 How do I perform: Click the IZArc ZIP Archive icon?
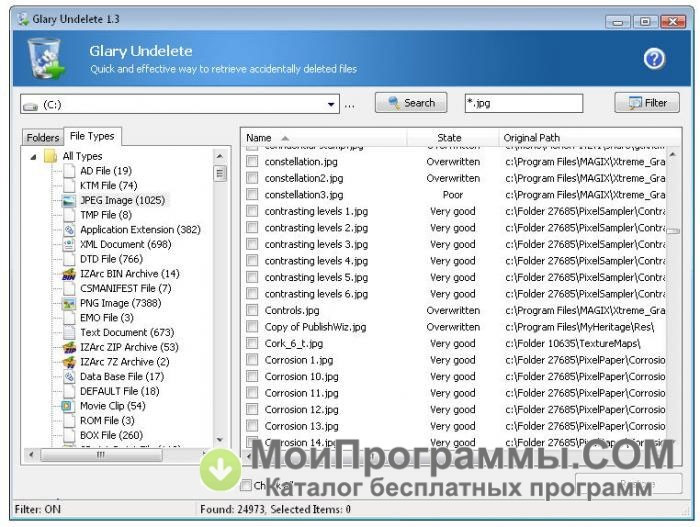point(69,347)
